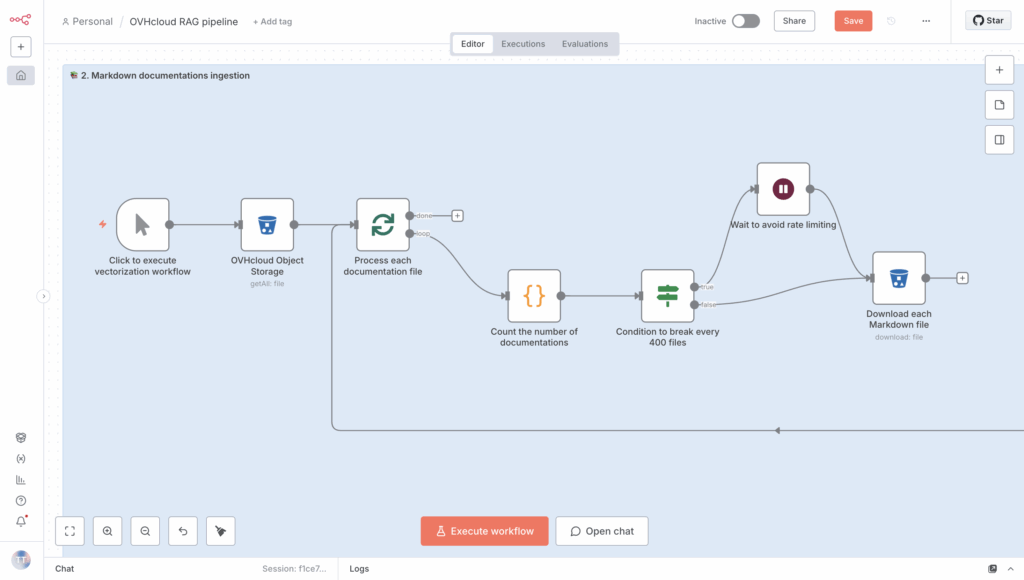Screen dimensions: 1024x580
Task: Tidy up the workflow with the broom icon
Action: (220, 531)
